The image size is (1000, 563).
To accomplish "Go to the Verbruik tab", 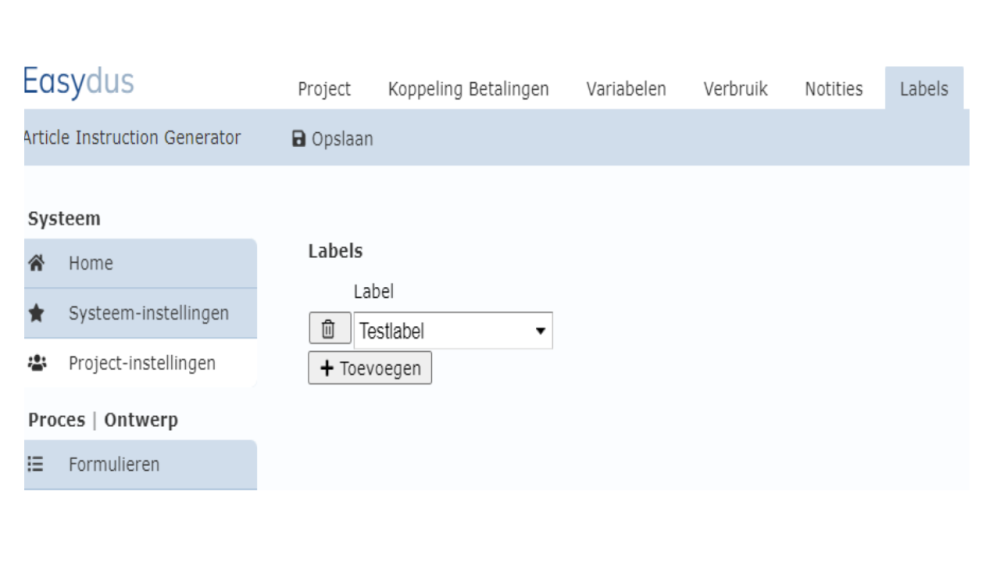I will pos(735,89).
